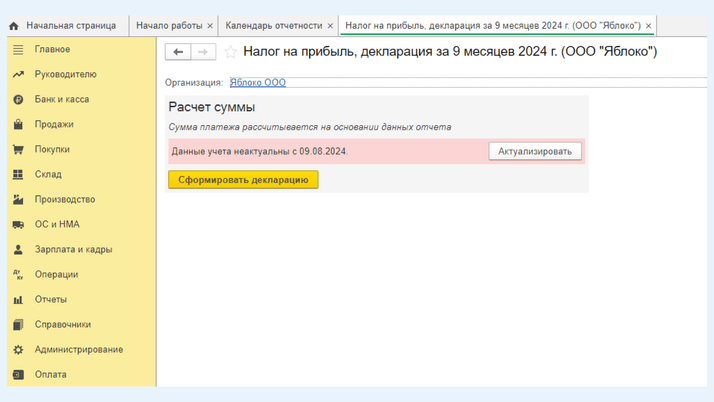Click the Зарплата и кадры person icon
This screenshot has height=402, width=714.
click(18, 249)
